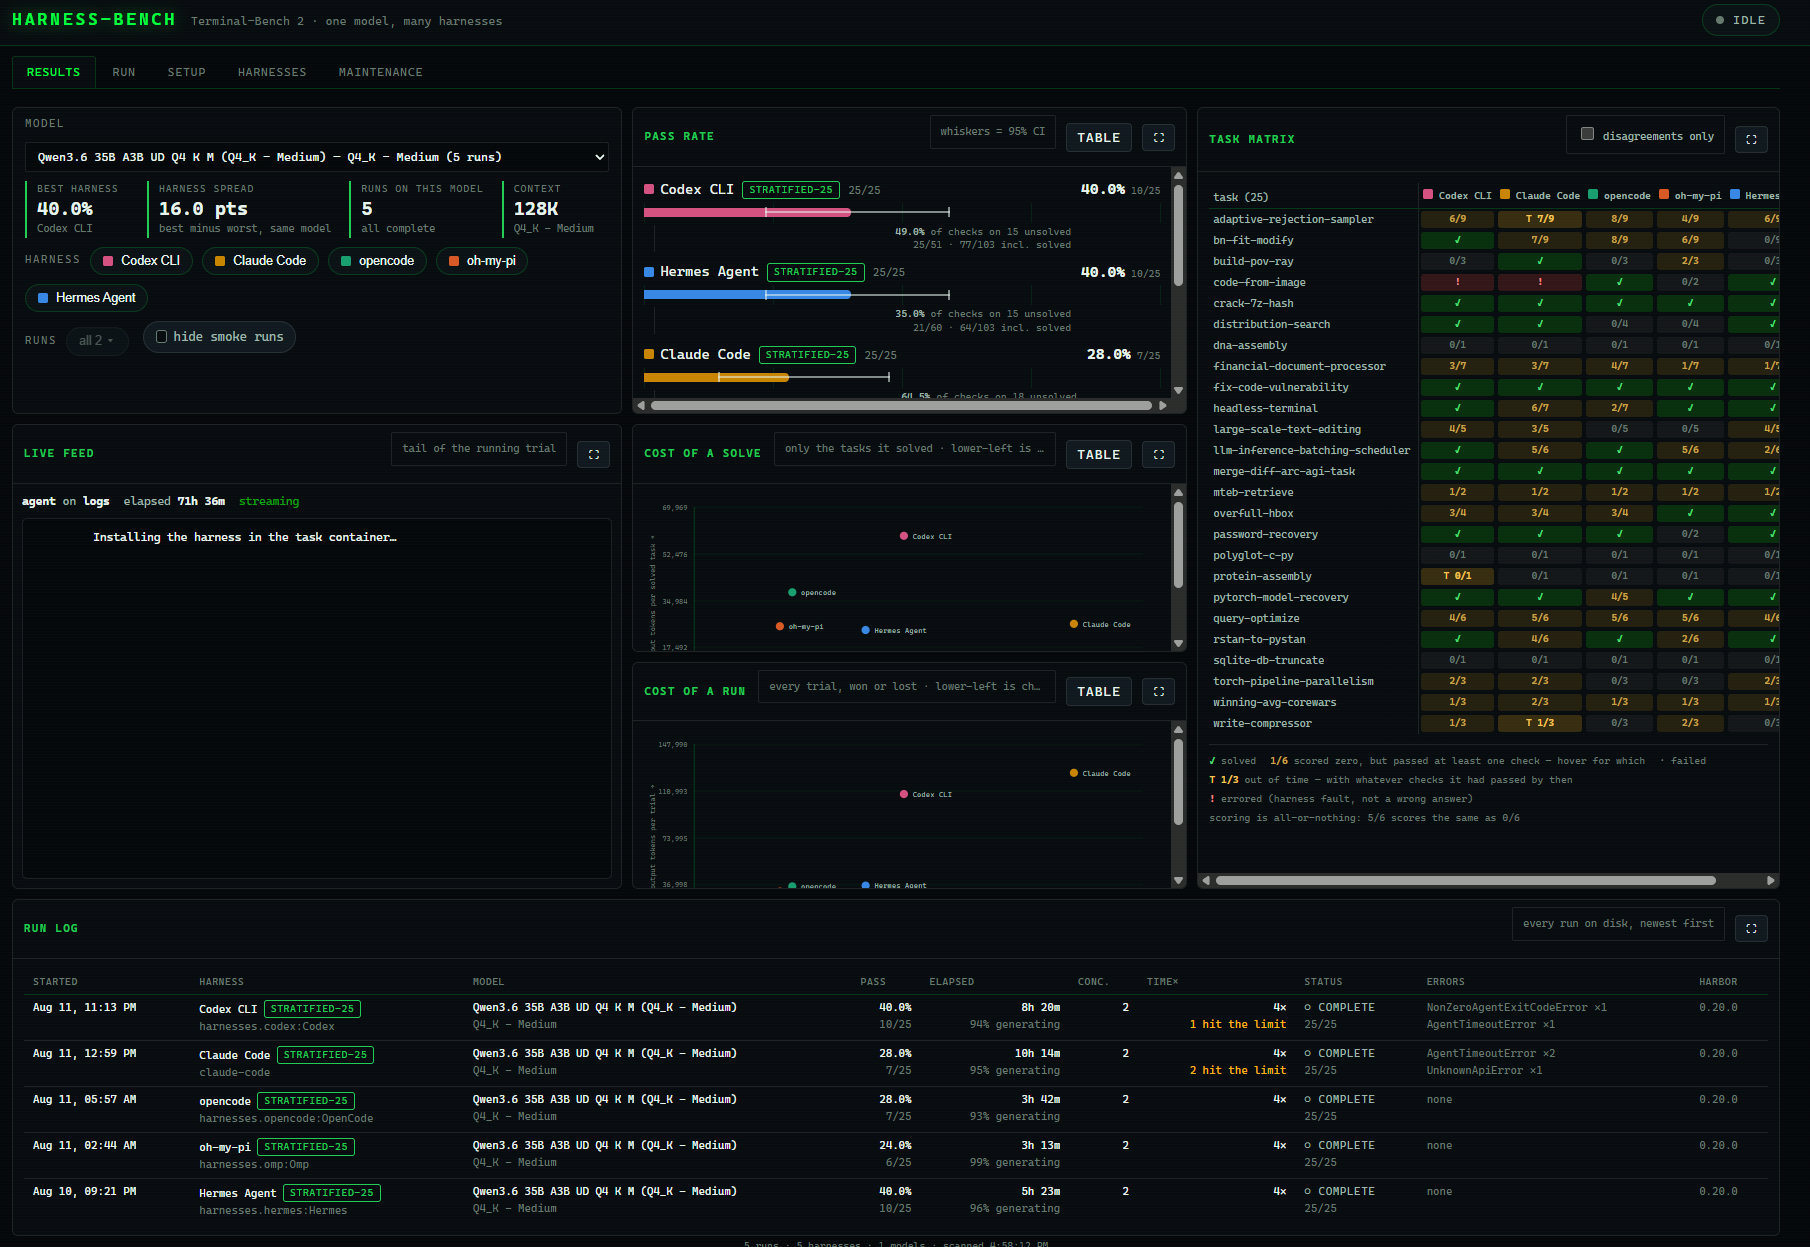This screenshot has width=1810, height=1247.
Task: Expand the Task Matrix panel fullscreen
Action: click(x=1751, y=140)
